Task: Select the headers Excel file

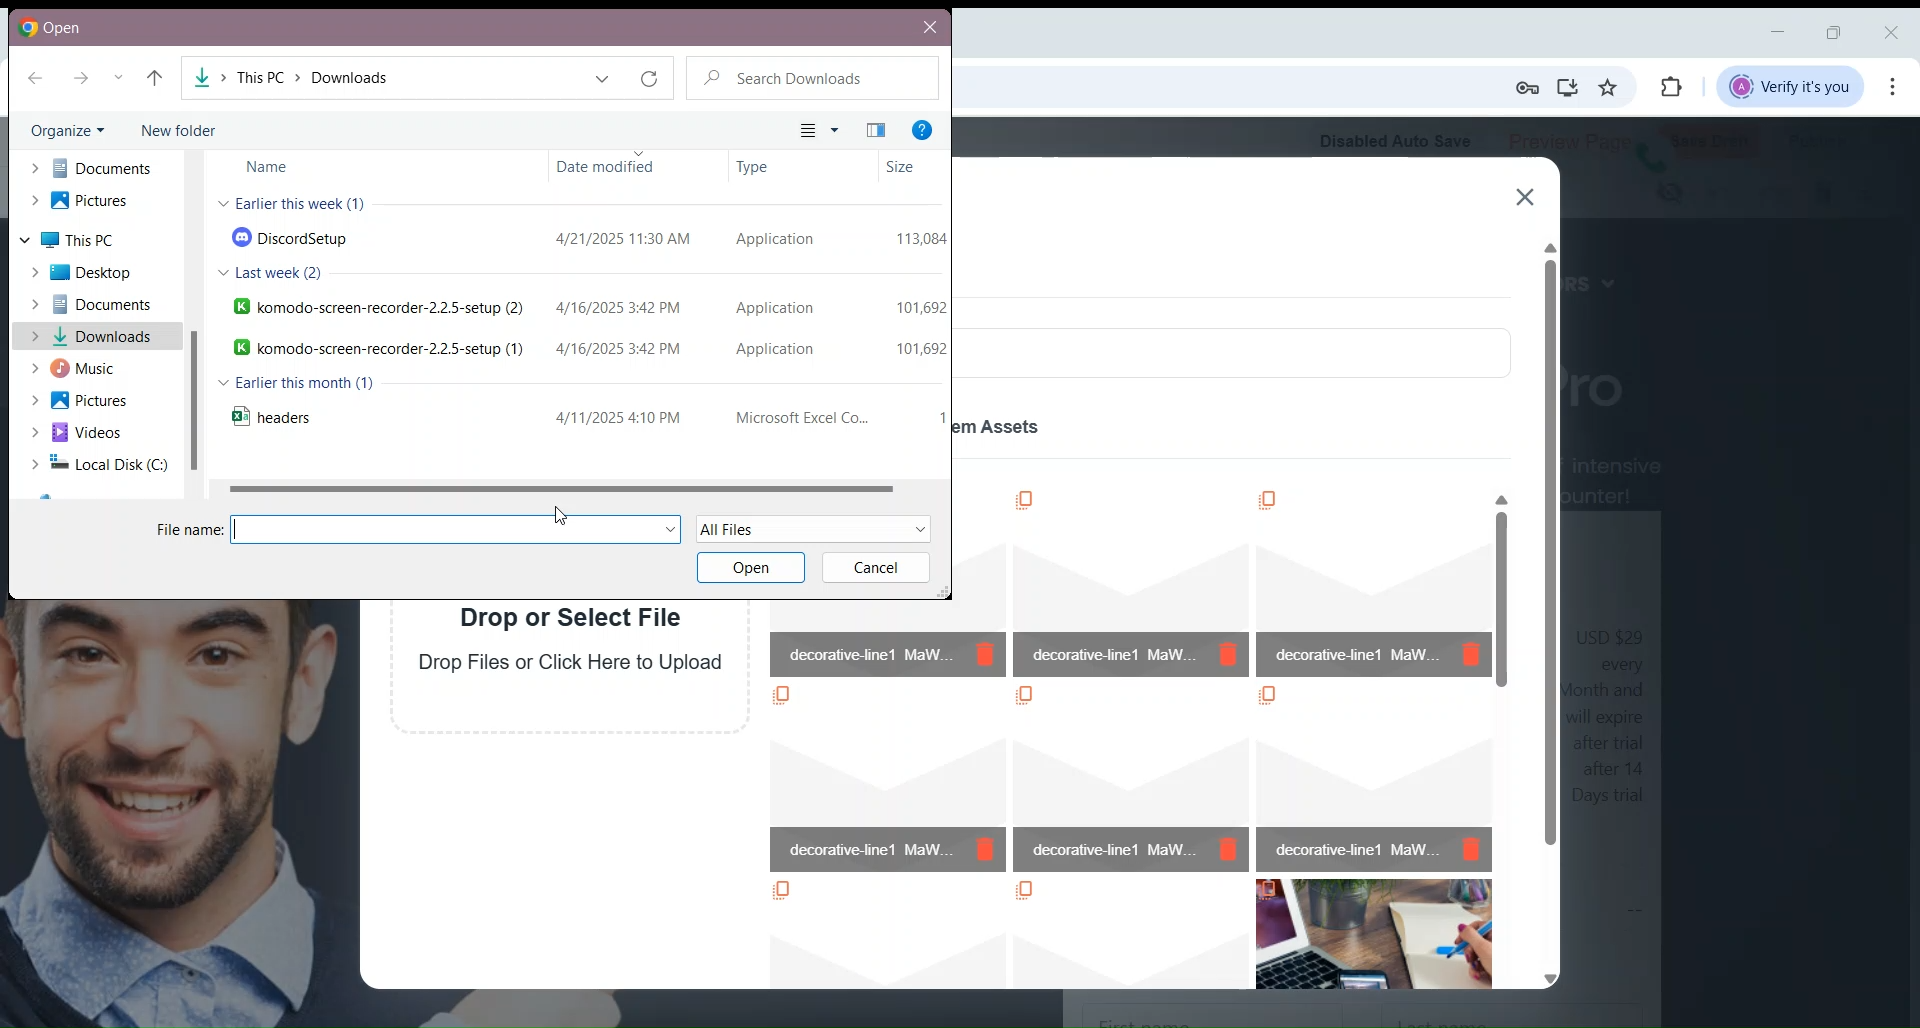Action: [x=284, y=418]
